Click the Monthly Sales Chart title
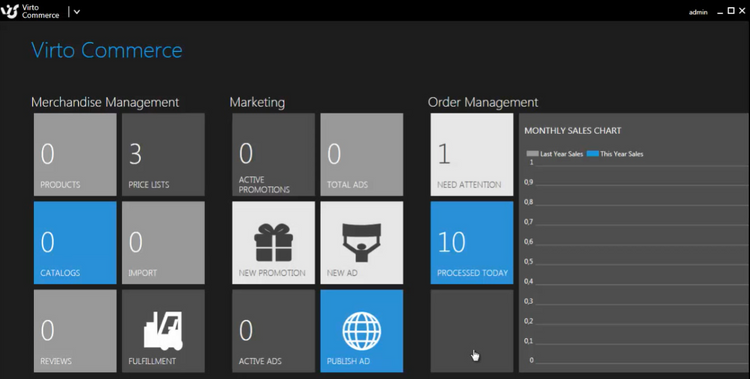This screenshot has height=379, width=750. 573,131
